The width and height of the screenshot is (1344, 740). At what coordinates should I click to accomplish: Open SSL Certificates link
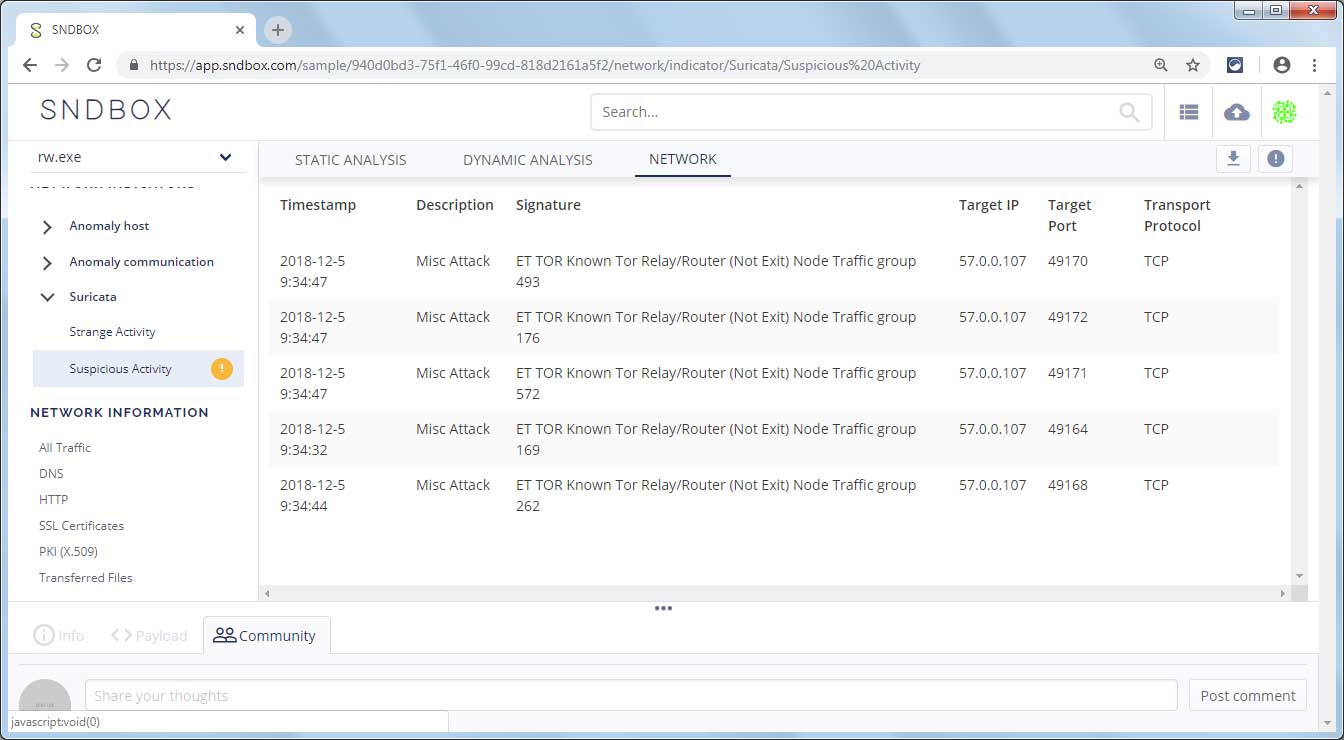(x=82, y=526)
